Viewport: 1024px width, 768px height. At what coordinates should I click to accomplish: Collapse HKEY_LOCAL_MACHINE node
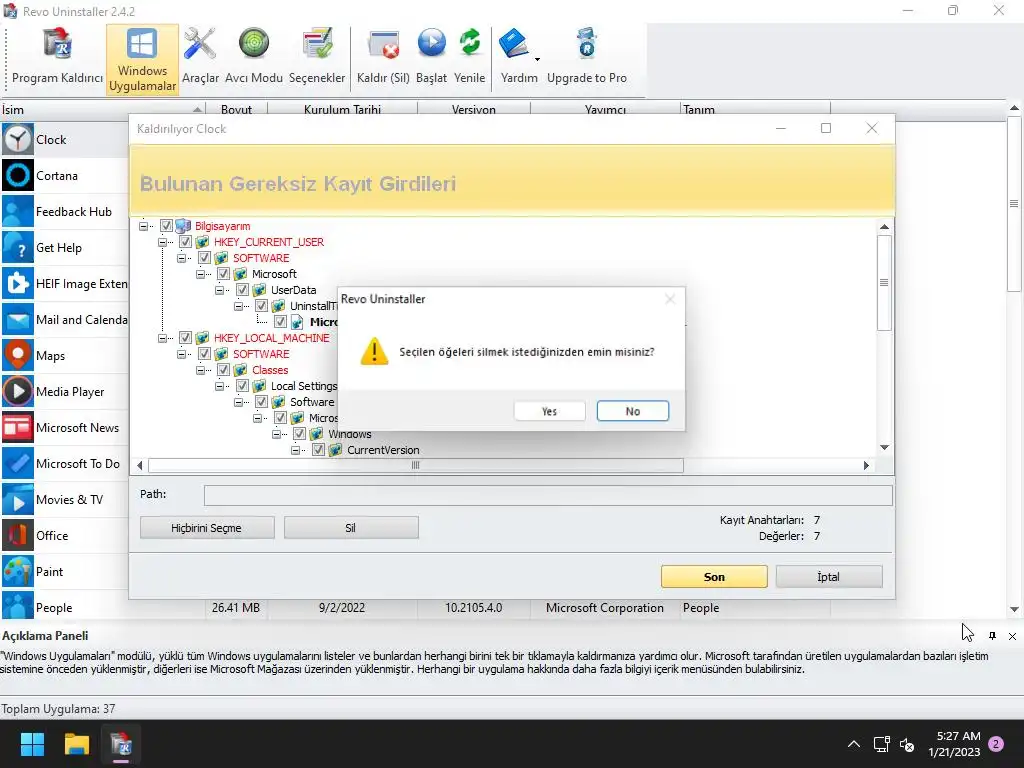point(162,338)
